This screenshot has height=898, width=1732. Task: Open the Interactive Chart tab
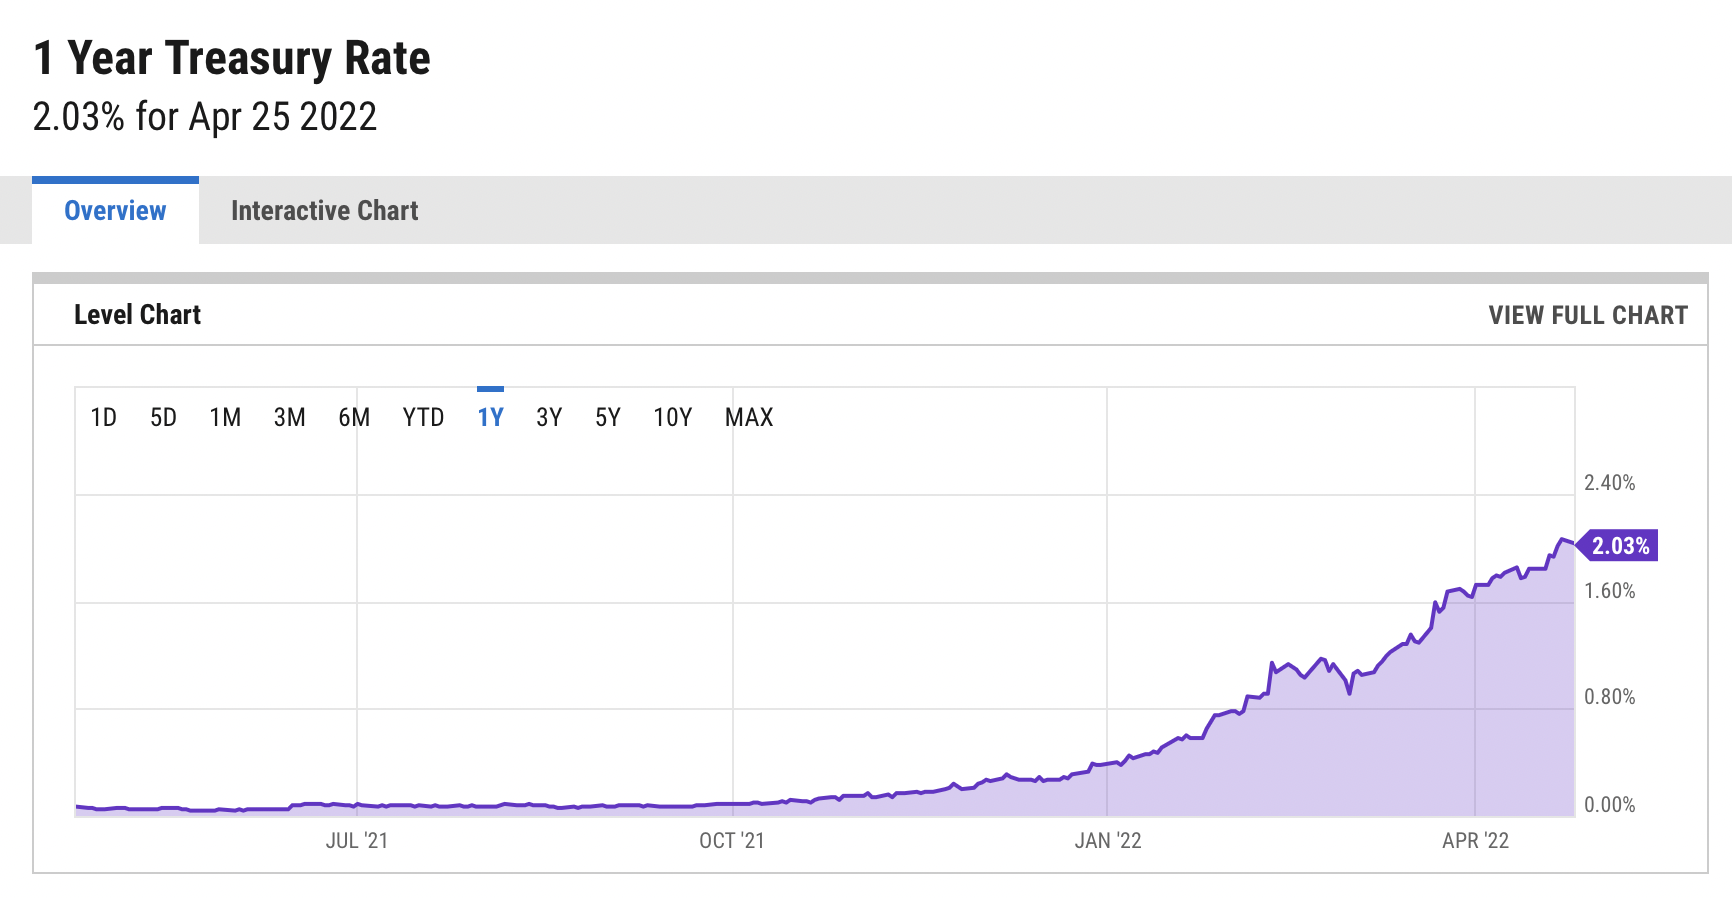pyautogui.click(x=324, y=210)
